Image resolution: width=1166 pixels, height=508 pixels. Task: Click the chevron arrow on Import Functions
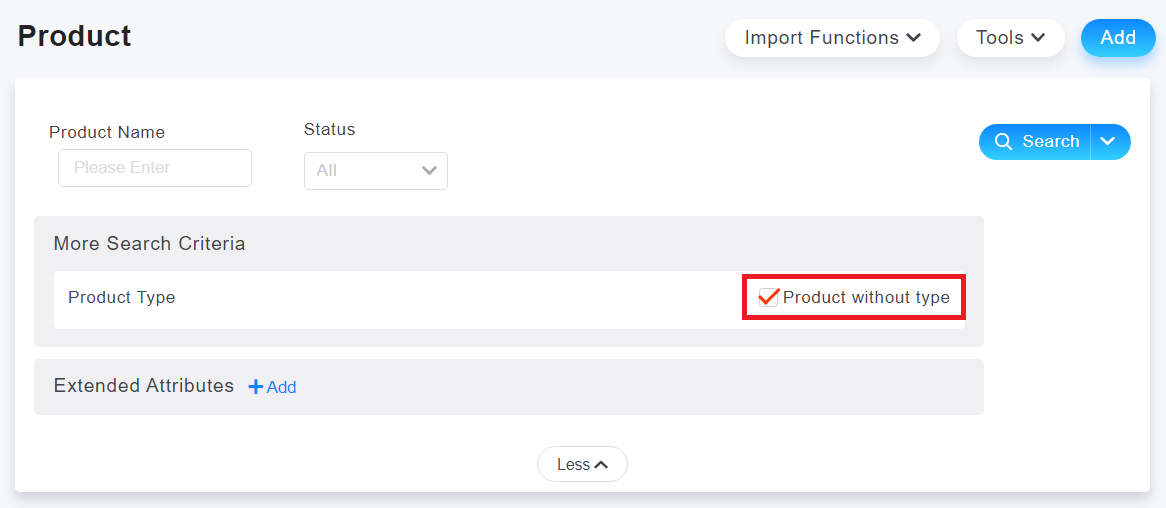(914, 38)
